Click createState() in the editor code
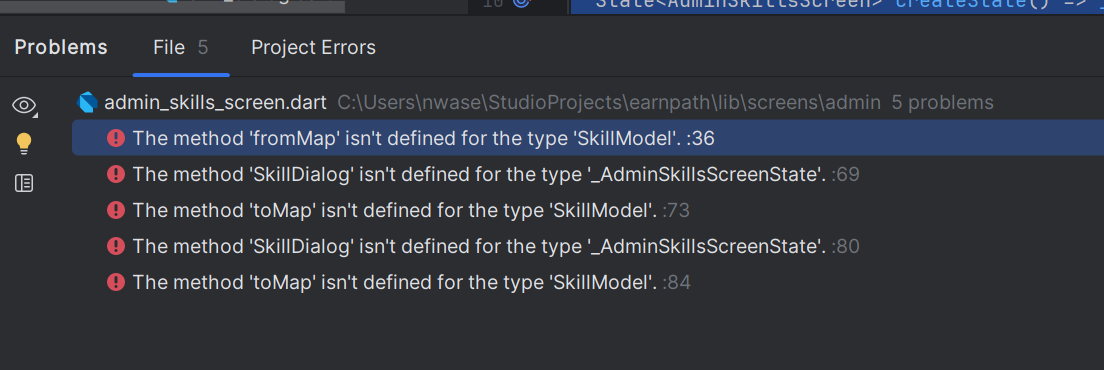Viewport: 1104px width, 370px height. (972, 3)
